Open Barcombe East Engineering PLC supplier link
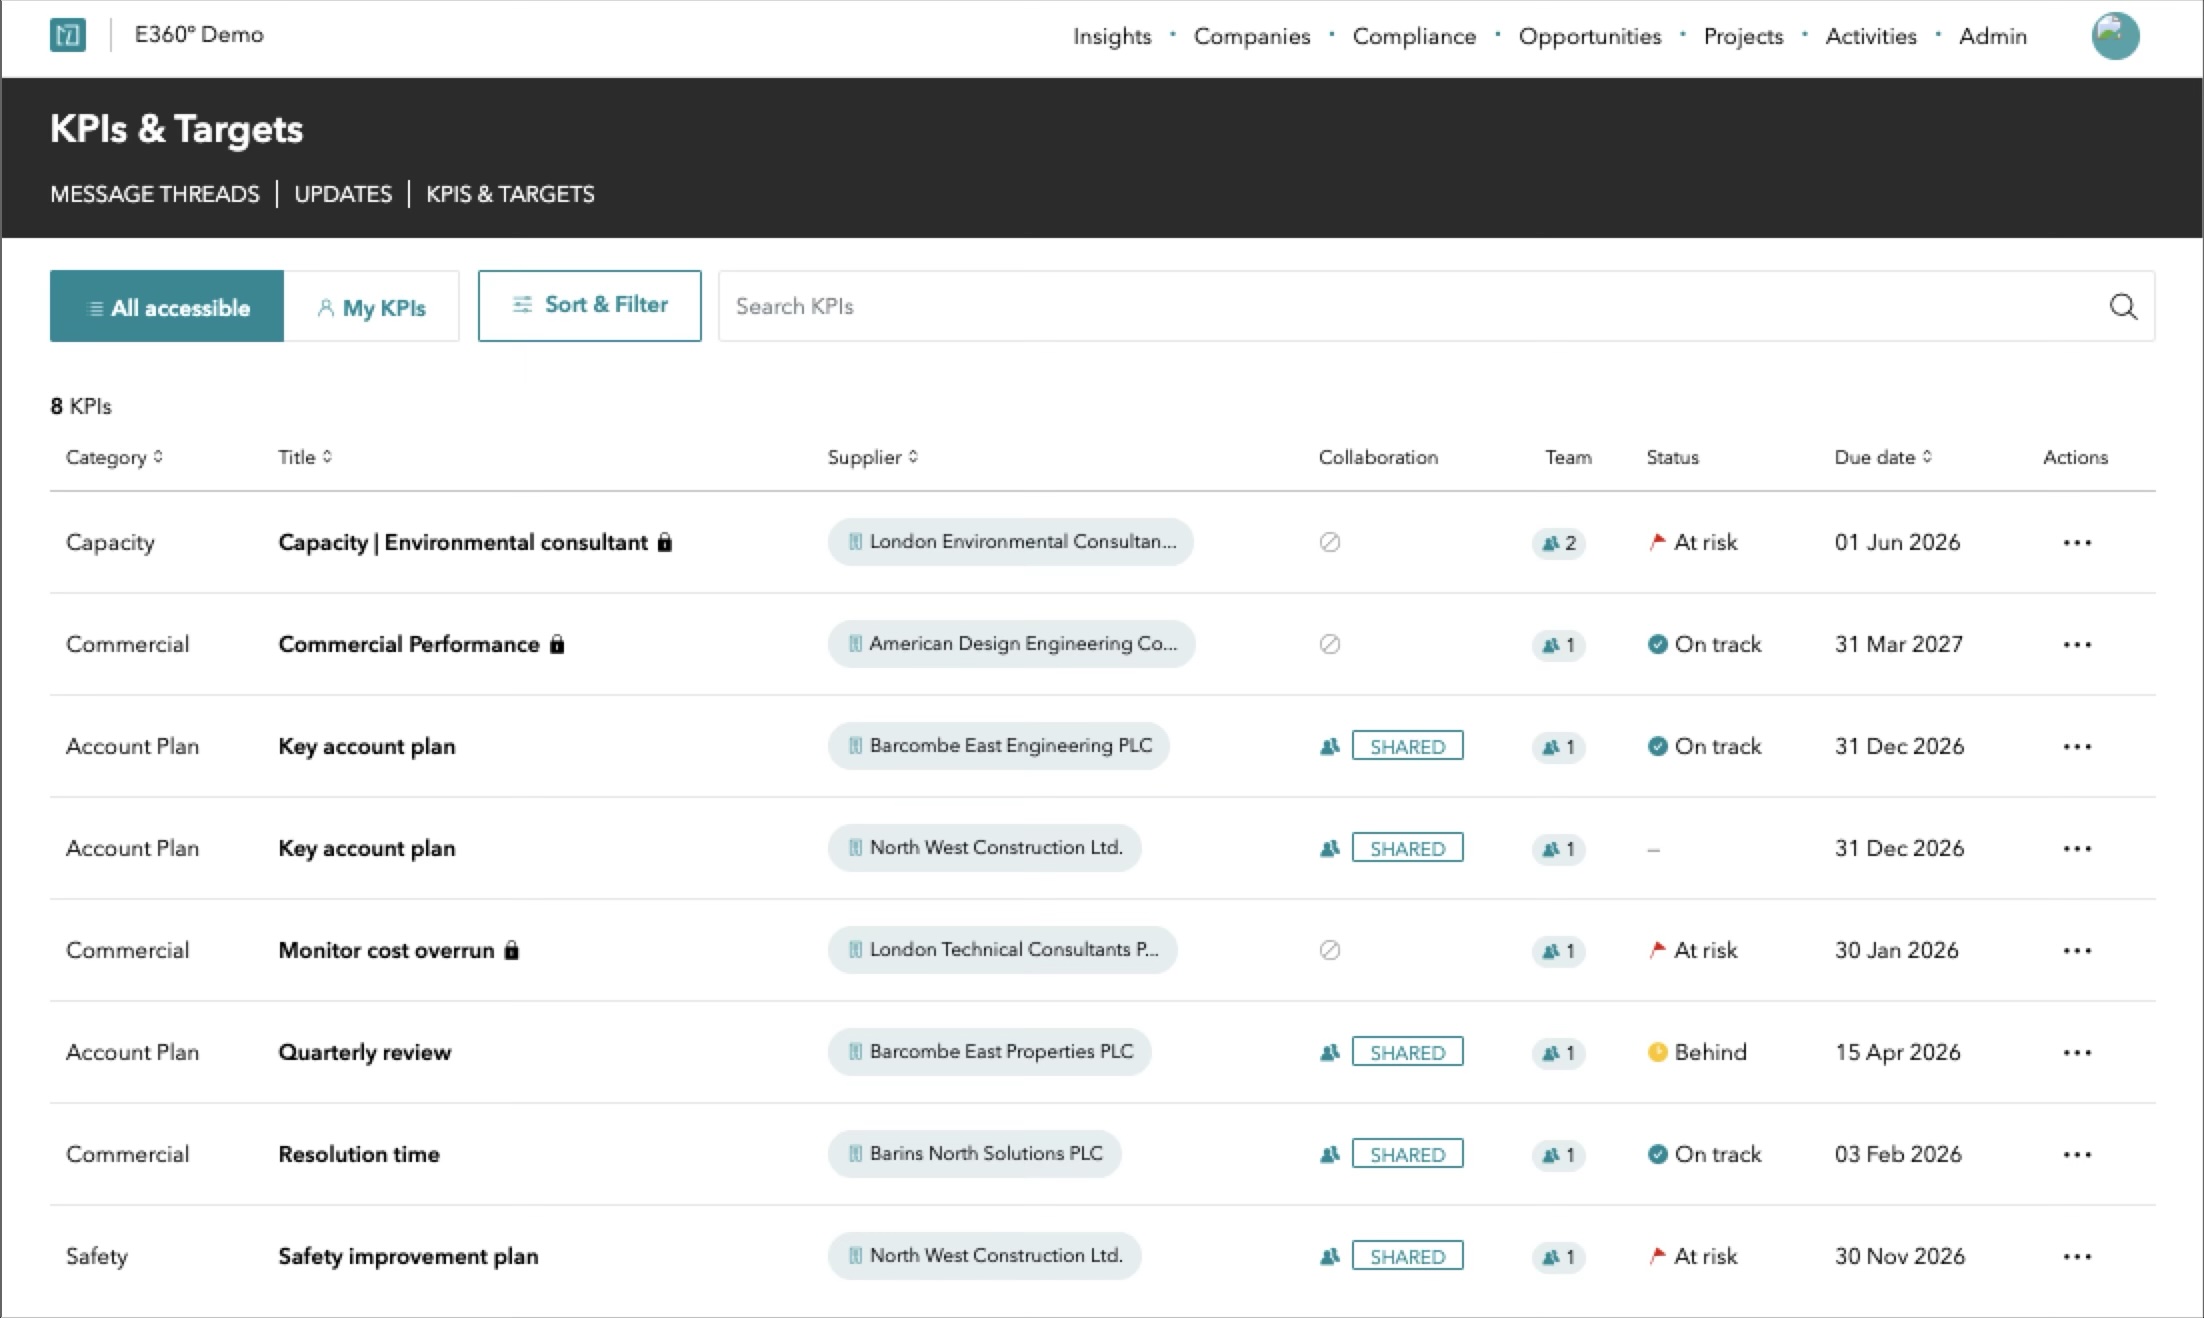 click(x=998, y=746)
